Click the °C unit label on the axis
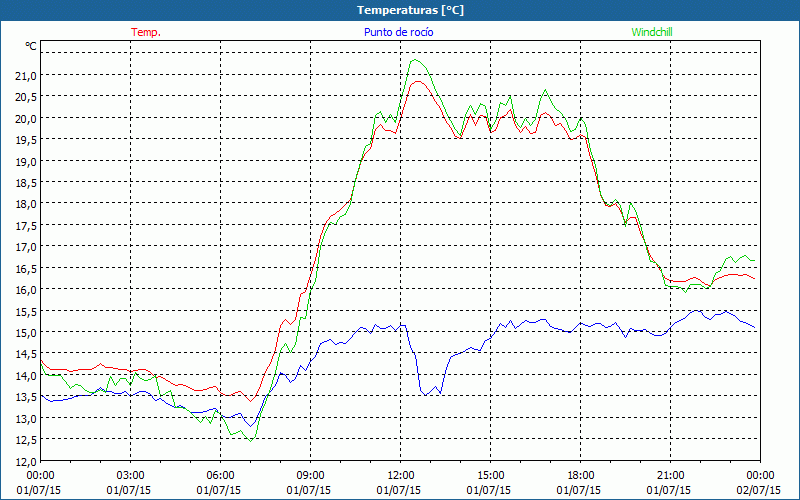Viewport: 800px width, 500px height. point(31,46)
